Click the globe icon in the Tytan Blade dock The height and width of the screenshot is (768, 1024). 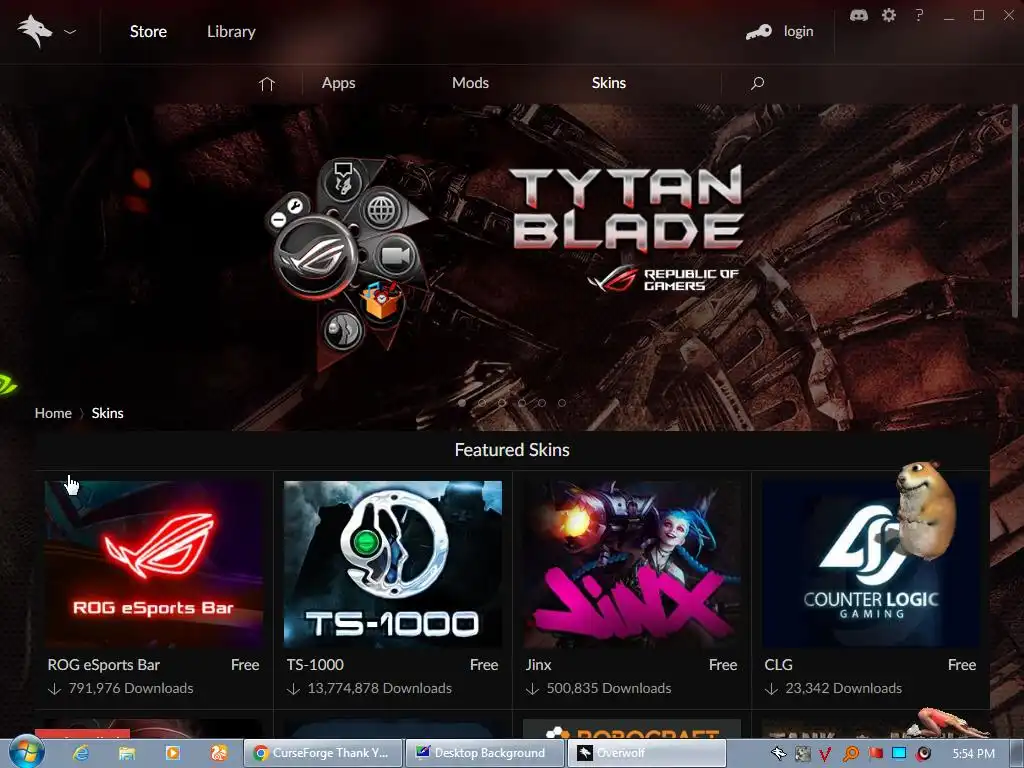(382, 210)
